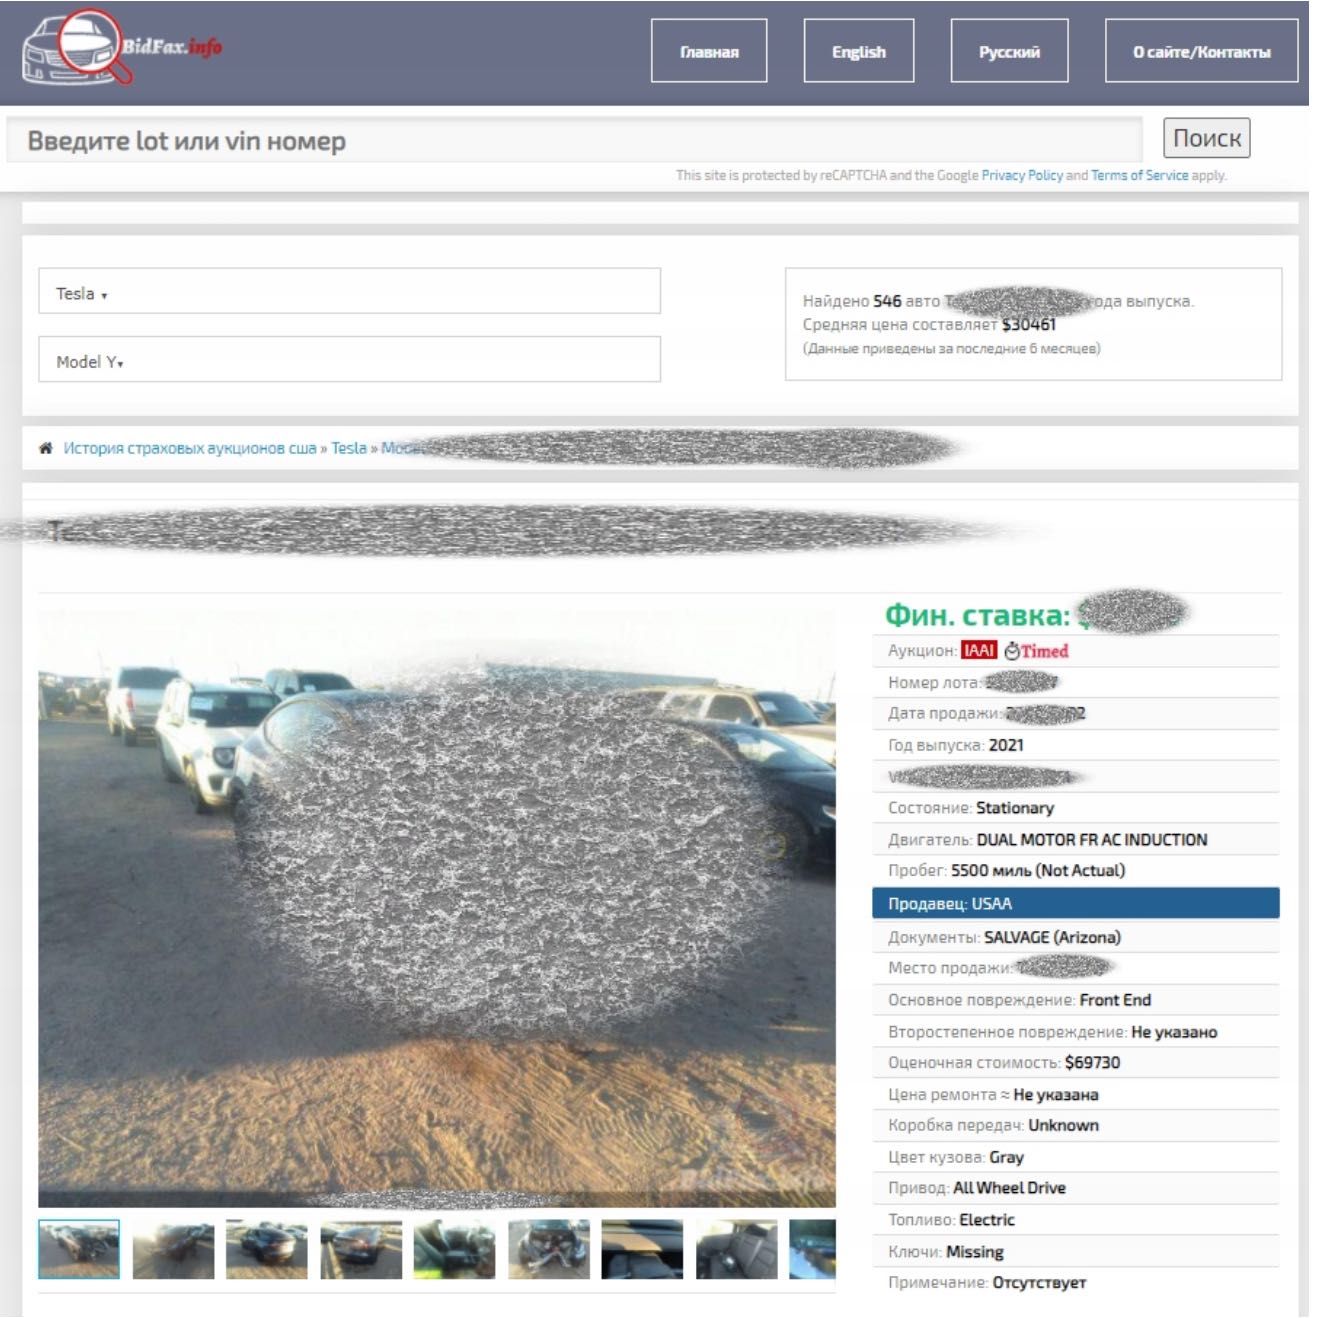Select the sixth thumbnail showing open hood
The height and width of the screenshot is (1318, 1318).
point(549,1249)
